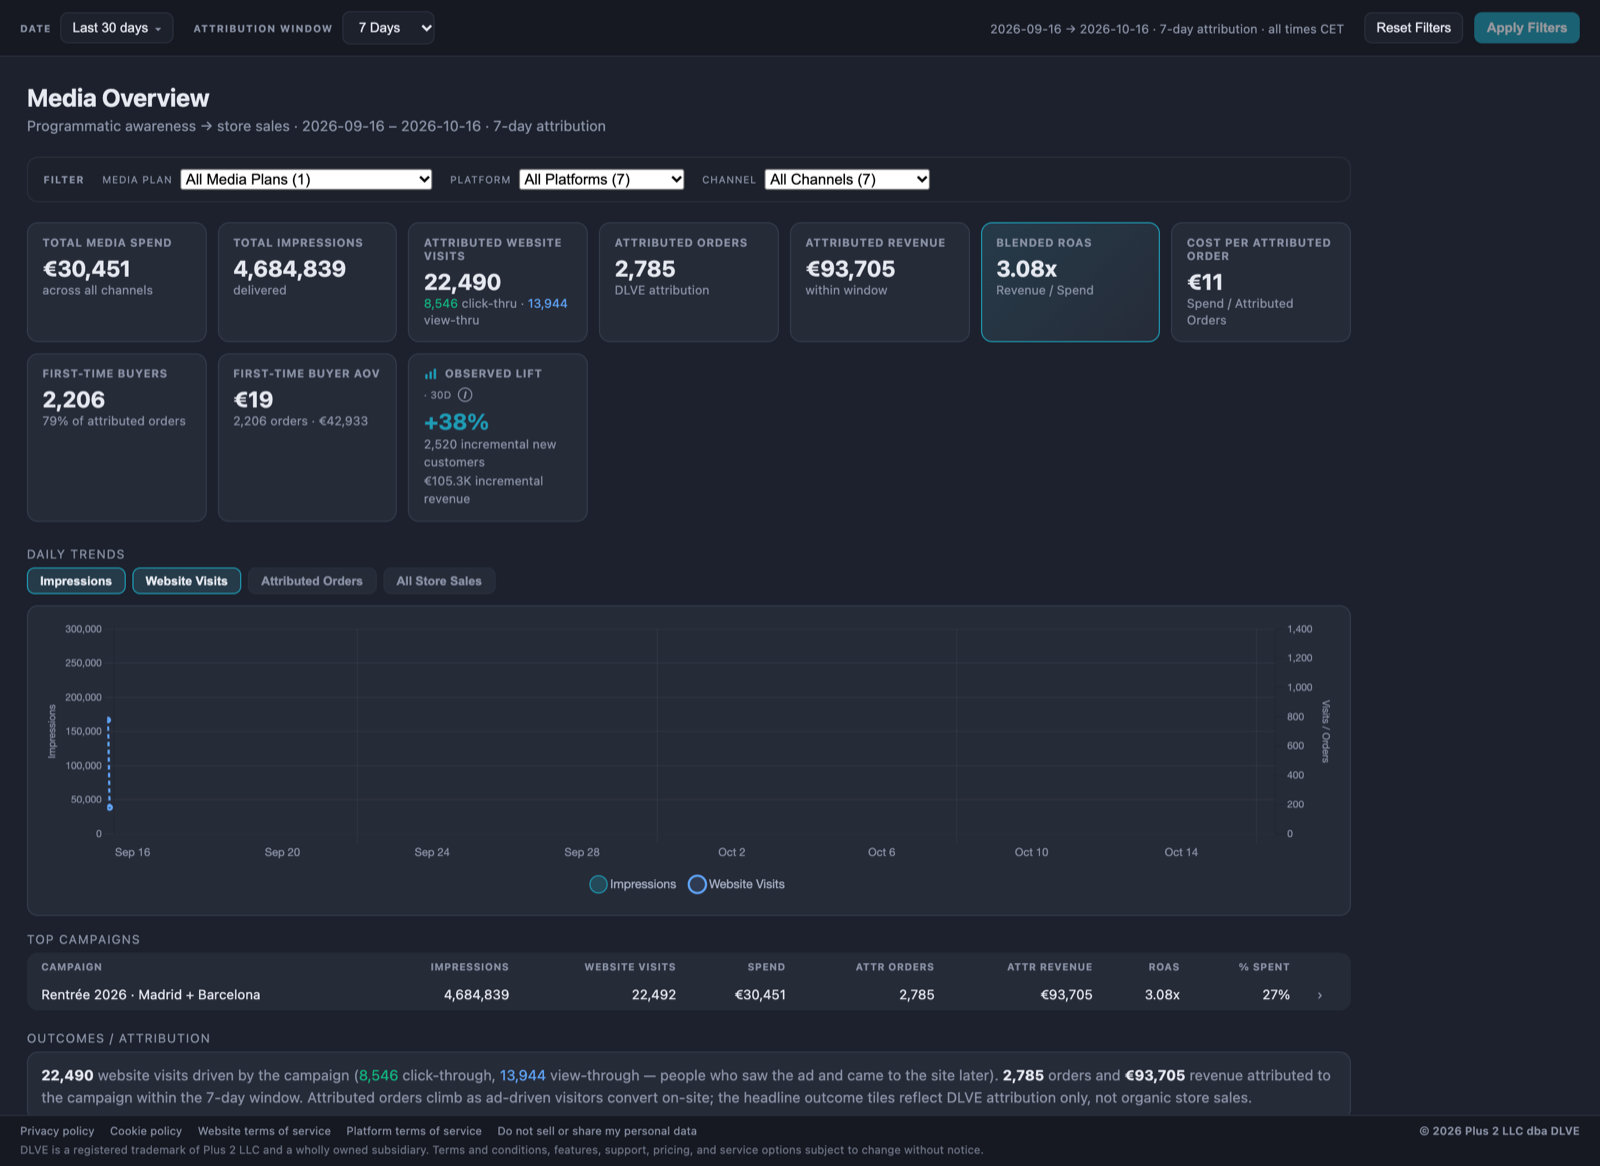Image resolution: width=1600 pixels, height=1166 pixels.
Task: Open the All Media Plans dropdown
Action: (x=306, y=179)
